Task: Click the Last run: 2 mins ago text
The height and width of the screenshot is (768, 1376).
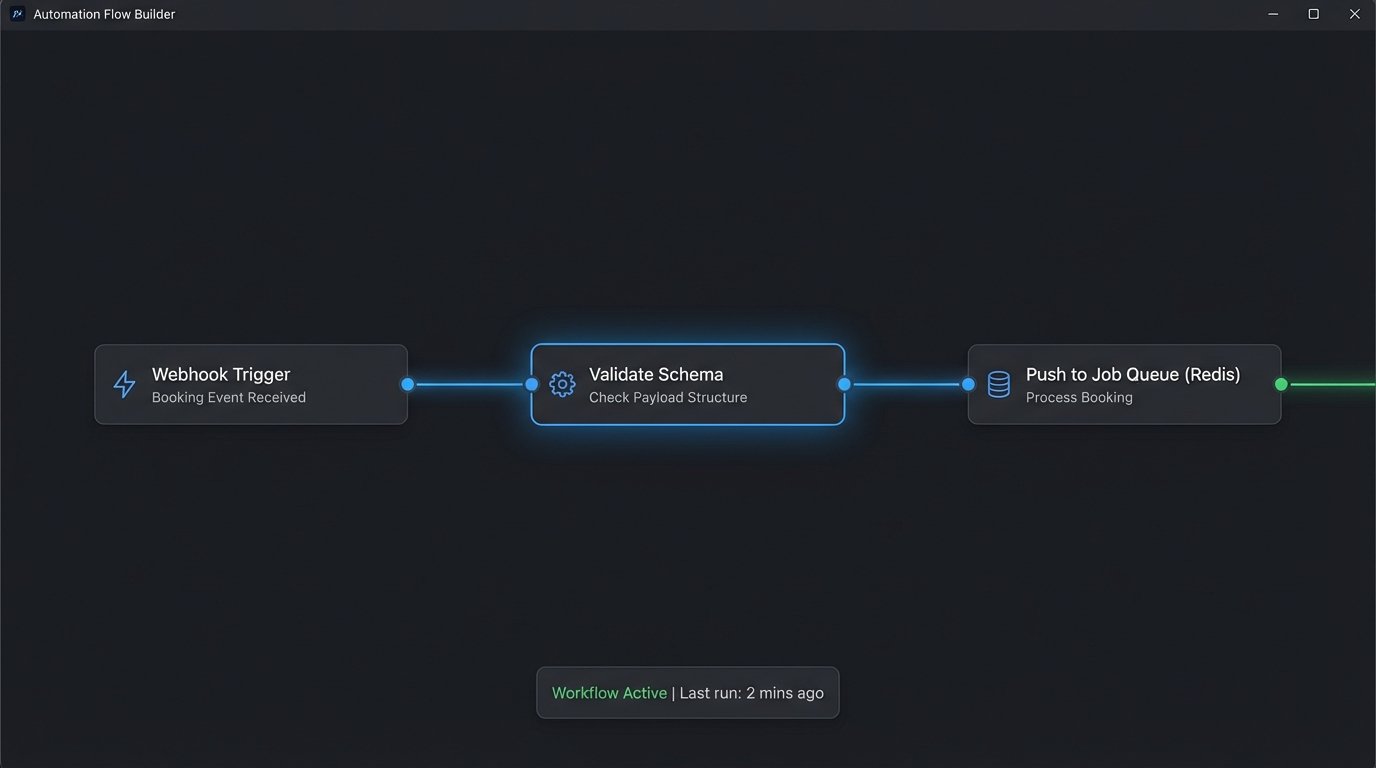Action: coord(750,692)
